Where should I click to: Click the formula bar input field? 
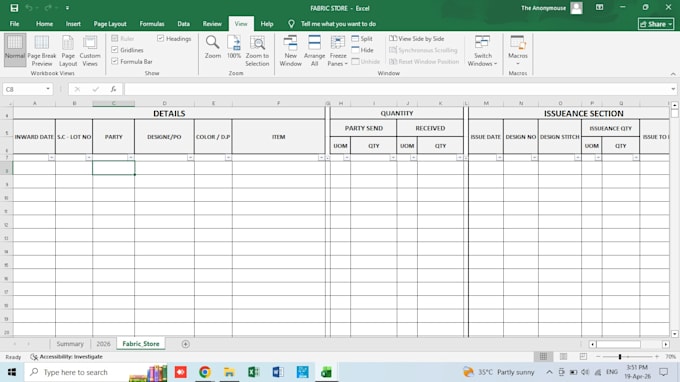pos(397,89)
